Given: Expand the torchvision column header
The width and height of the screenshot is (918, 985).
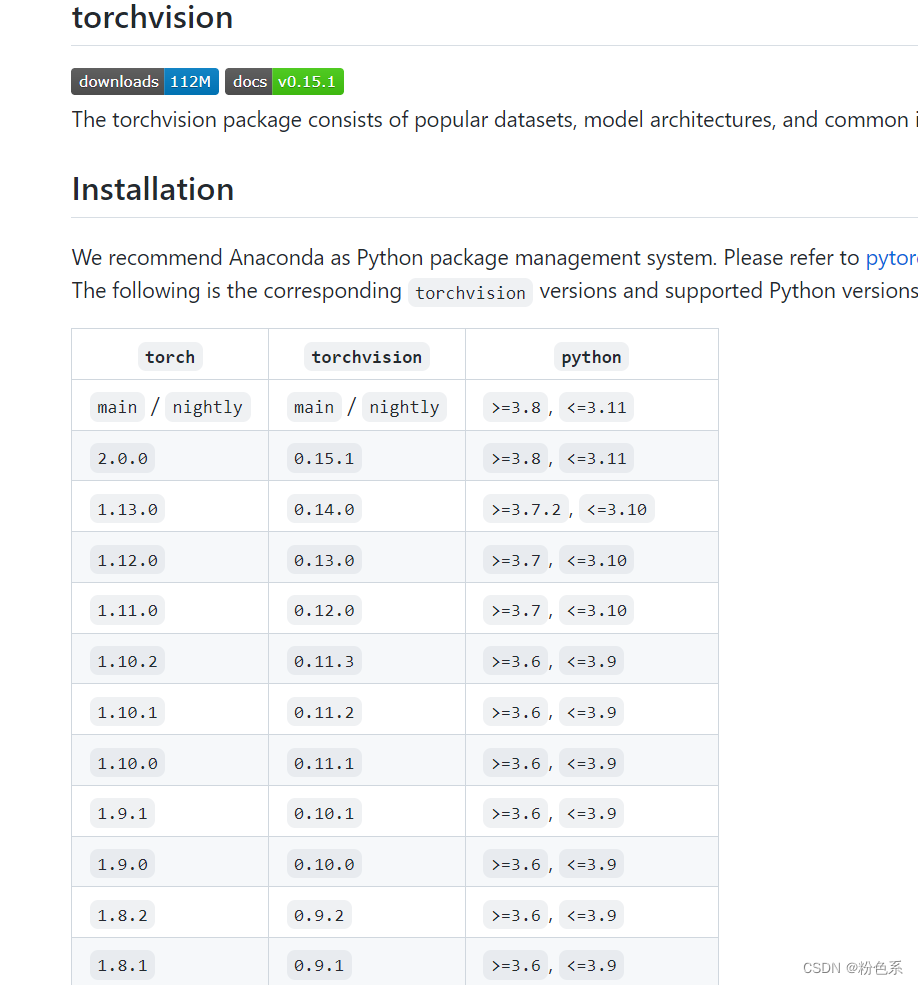Looking at the screenshot, I should (366, 356).
